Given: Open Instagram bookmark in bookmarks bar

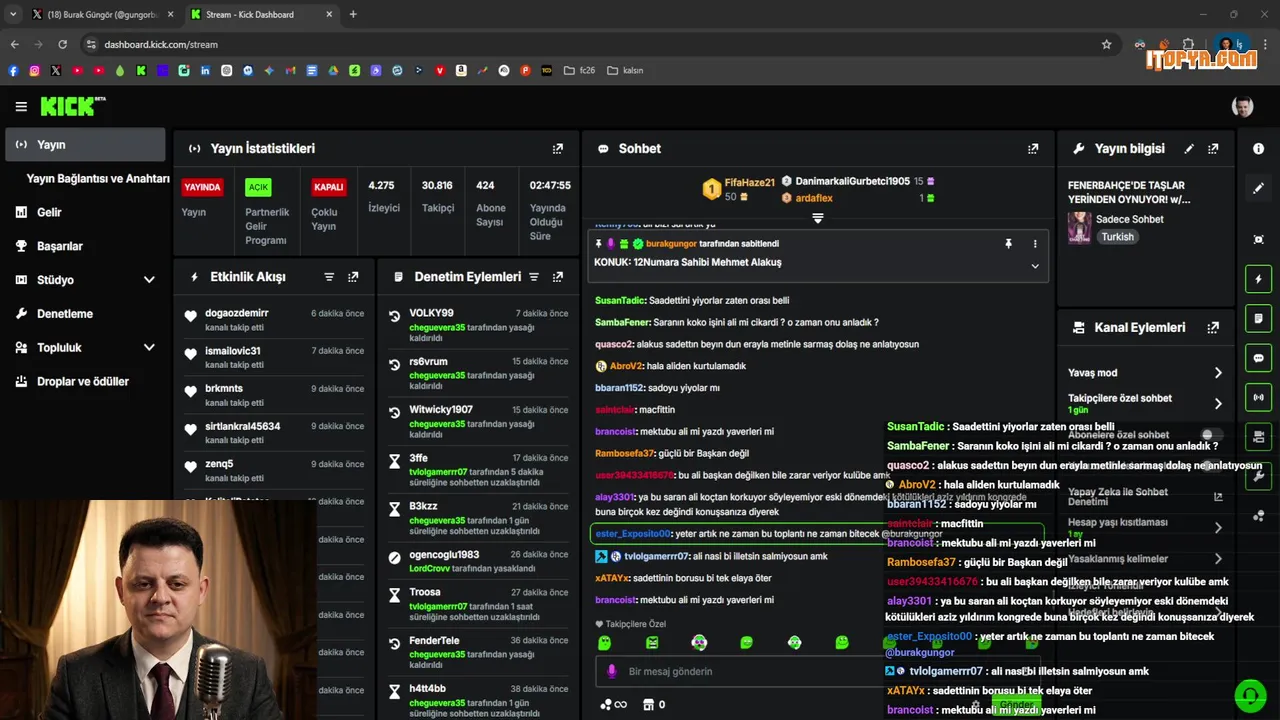Looking at the screenshot, I should 34,71.
